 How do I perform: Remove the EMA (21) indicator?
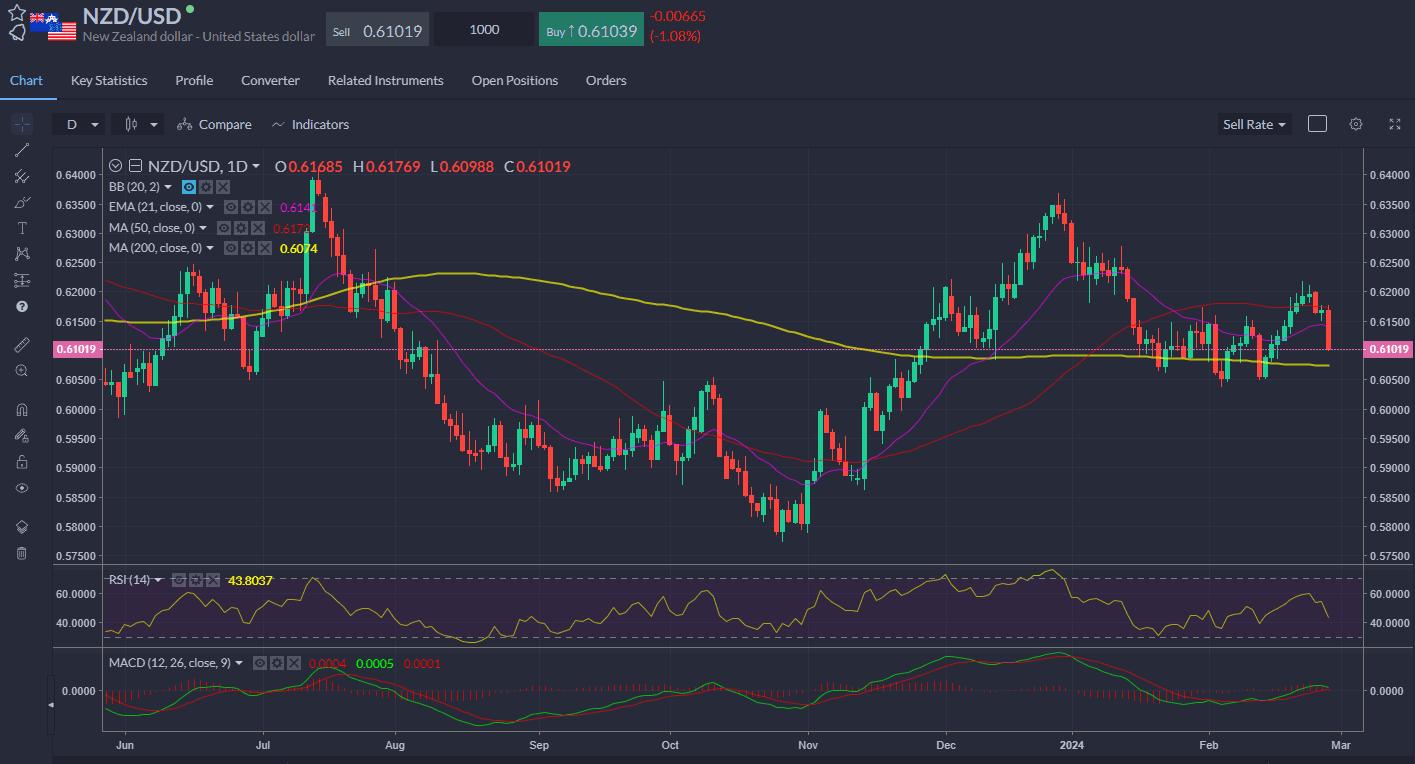tap(264, 207)
